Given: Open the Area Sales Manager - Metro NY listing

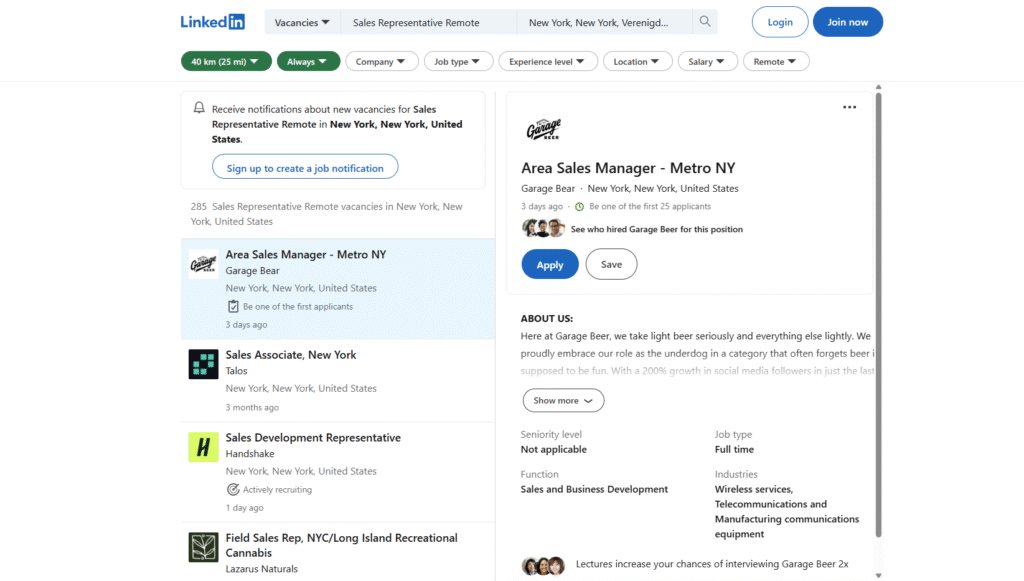Looking at the screenshot, I should pos(338,289).
